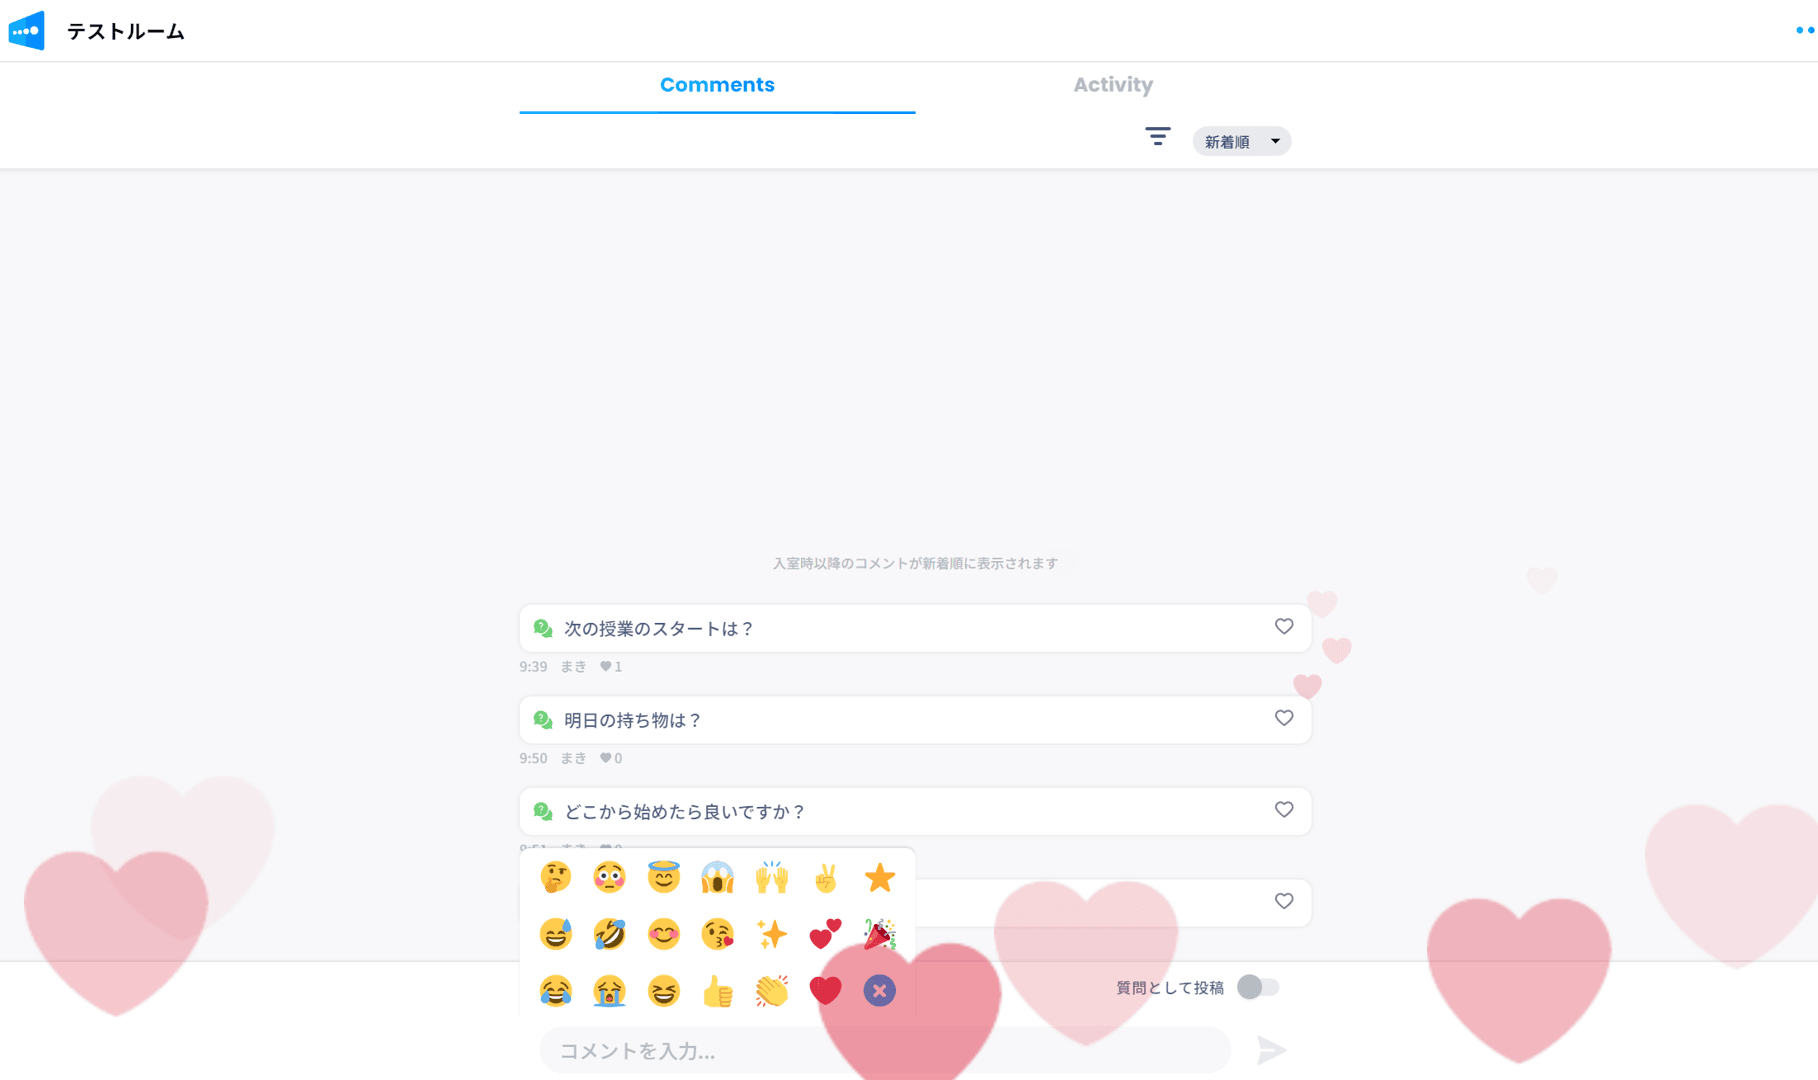
Task: Close the emoji picker panel
Action: coord(879,991)
